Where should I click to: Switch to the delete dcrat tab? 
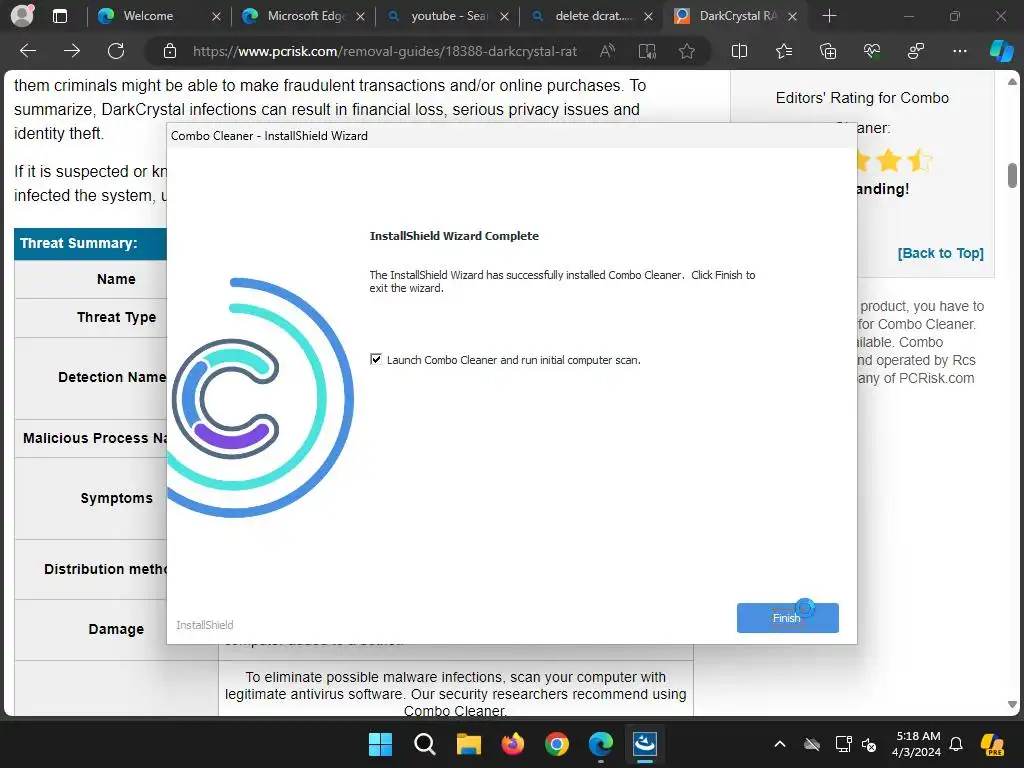(x=593, y=16)
